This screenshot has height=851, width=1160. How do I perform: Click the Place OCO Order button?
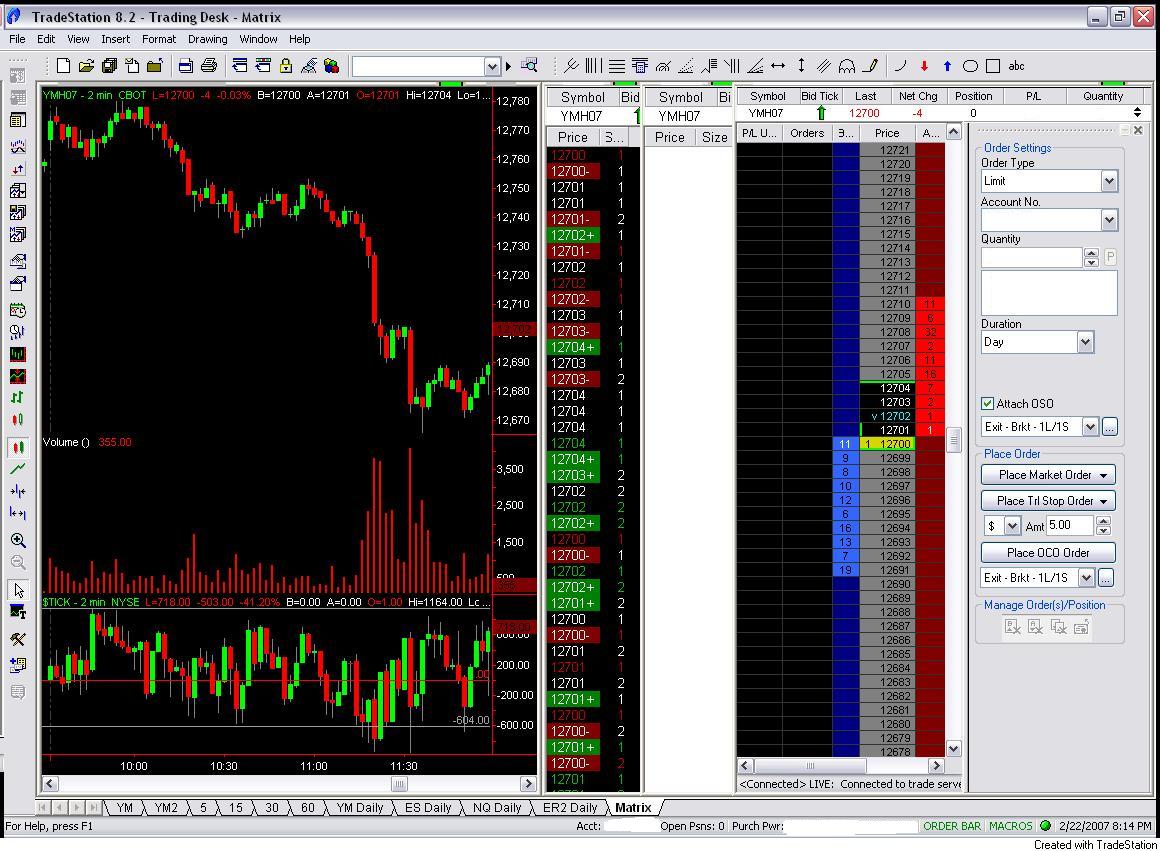coord(1048,552)
